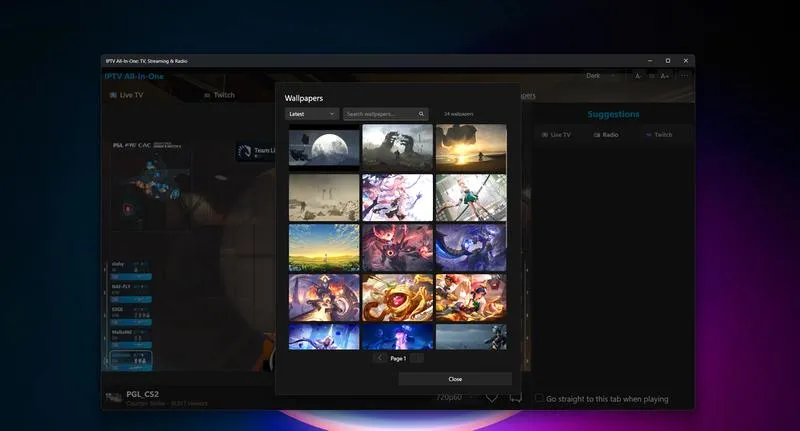This screenshot has width=800, height=431.
Task: Select the golden sunset cloud wallpaper
Action: click(x=471, y=147)
